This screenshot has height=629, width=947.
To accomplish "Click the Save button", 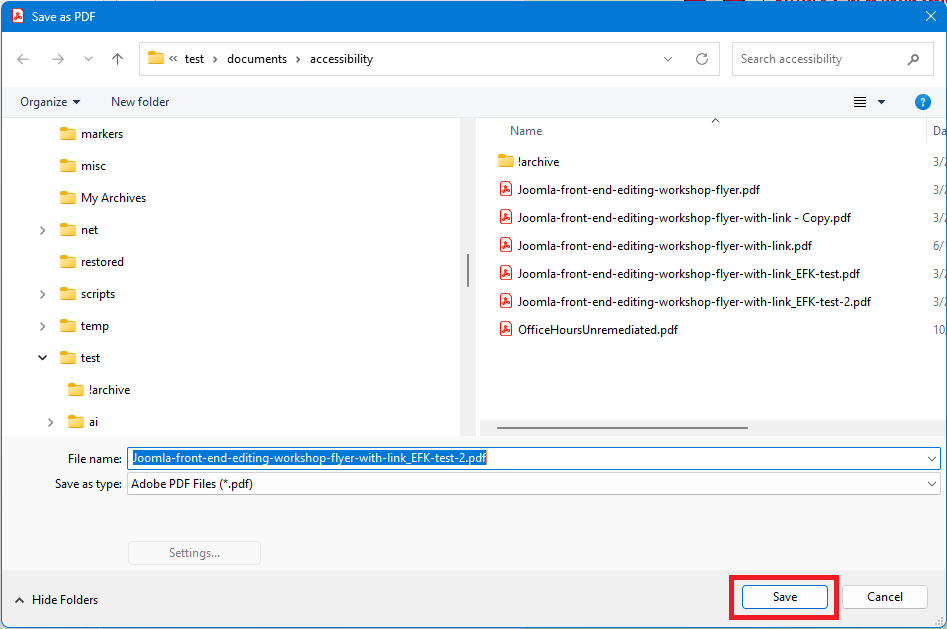I will pos(785,597).
